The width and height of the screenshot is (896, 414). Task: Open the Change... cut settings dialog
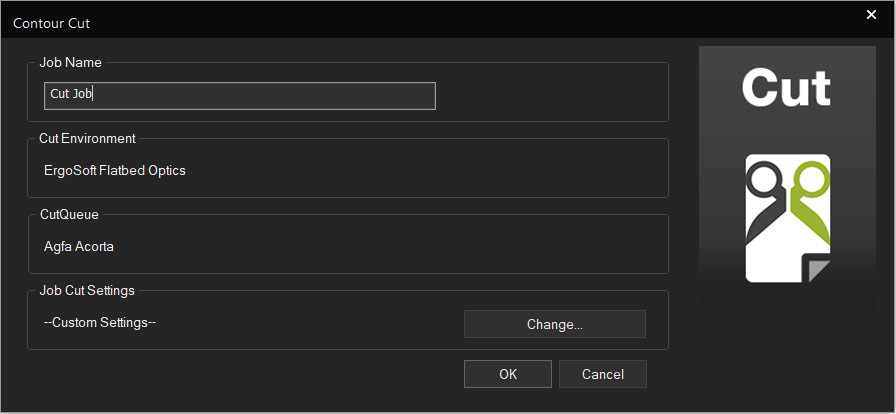pos(555,324)
